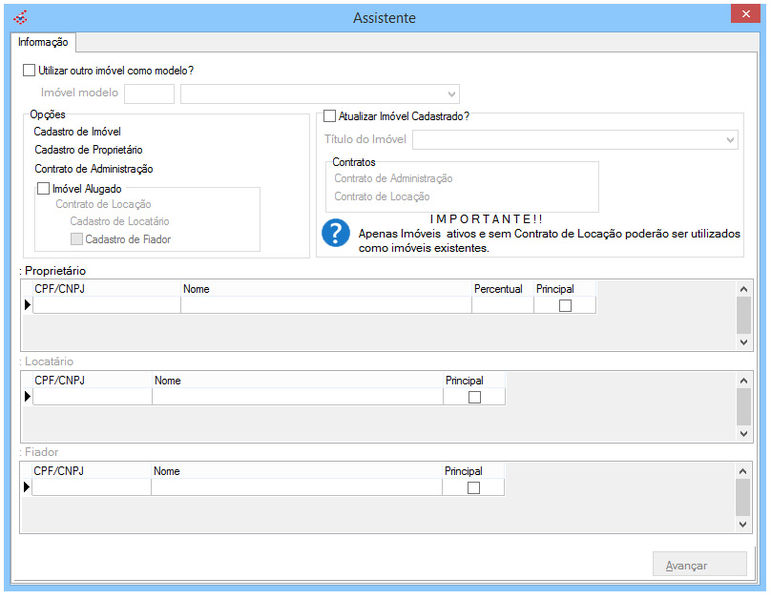Click the Fiador row pointer arrow
Image resolution: width=771 pixels, height=599 pixels.
point(27,487)
